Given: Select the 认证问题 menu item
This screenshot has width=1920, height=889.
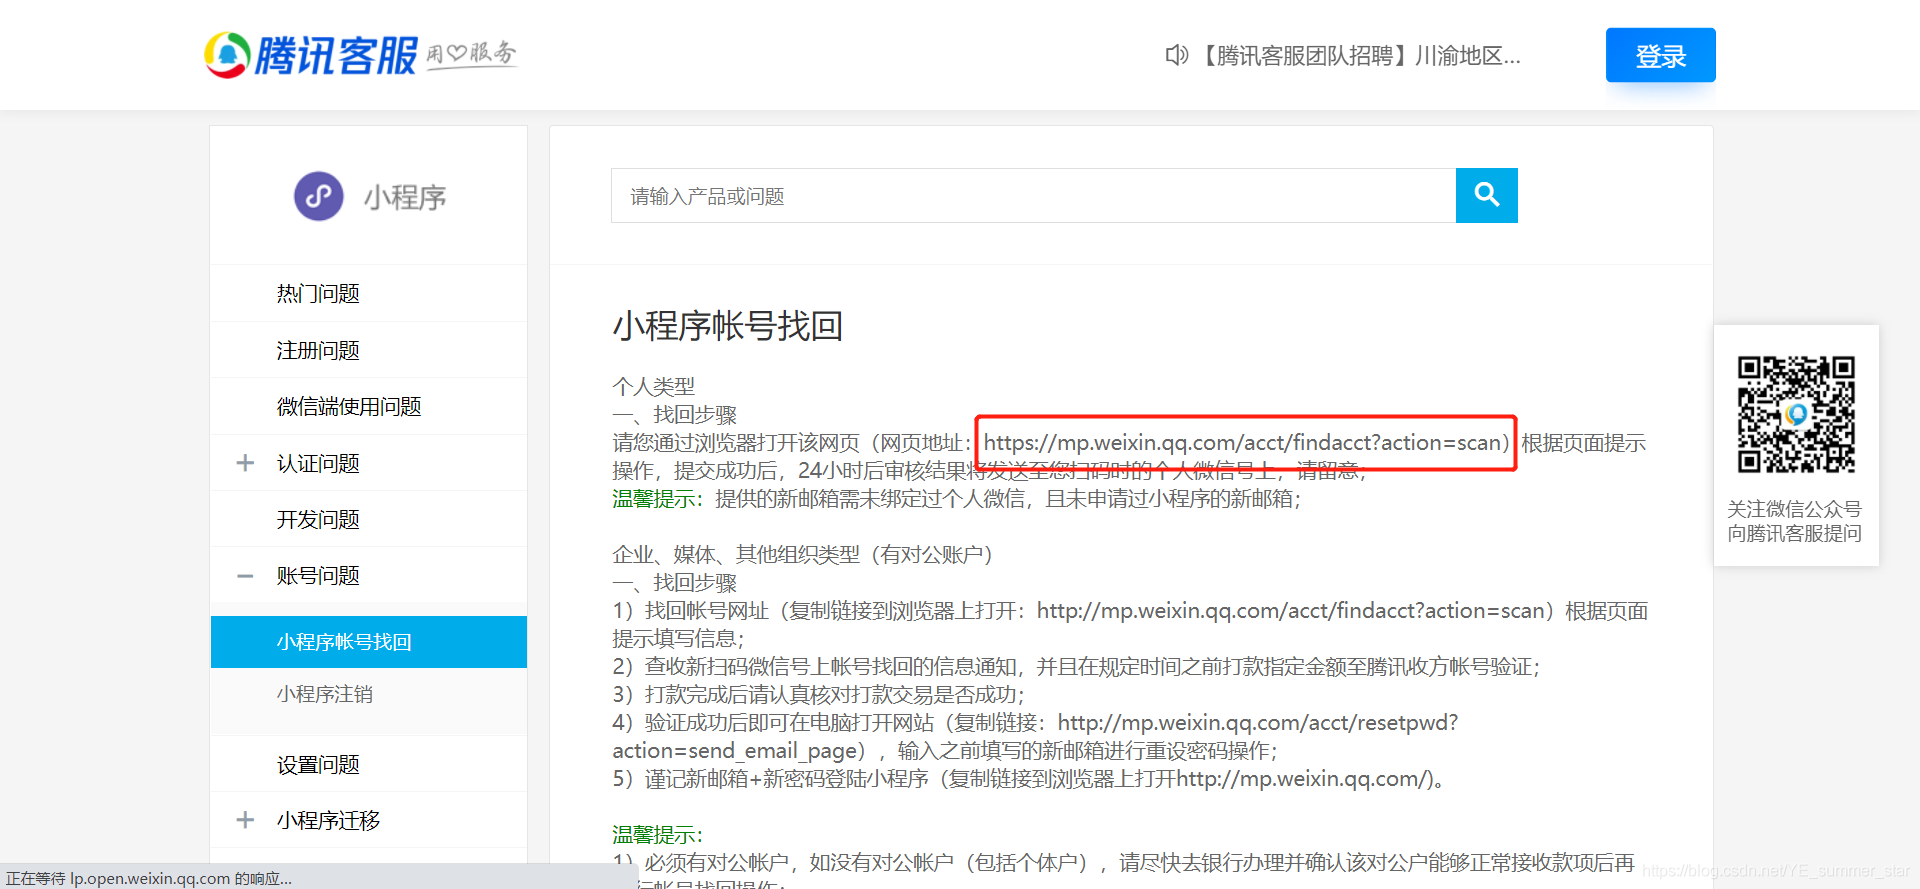Looking at the screenshot, I should coord(318,463).
